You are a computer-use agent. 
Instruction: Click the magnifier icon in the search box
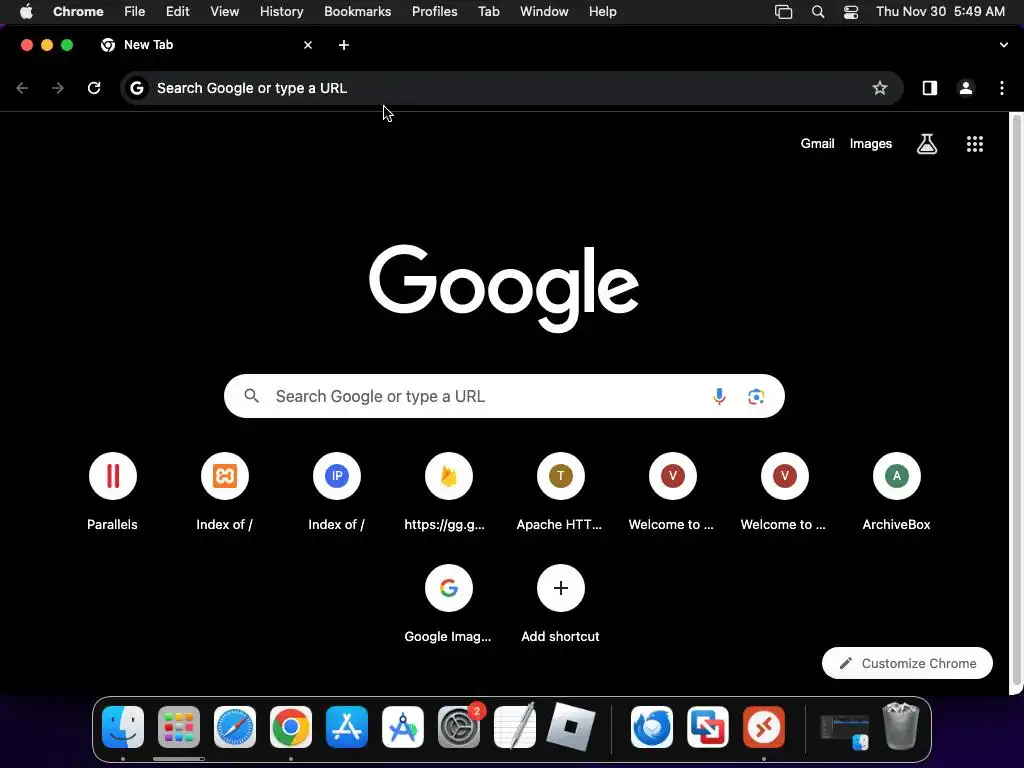pyautogui.click(x=251, y=396)
